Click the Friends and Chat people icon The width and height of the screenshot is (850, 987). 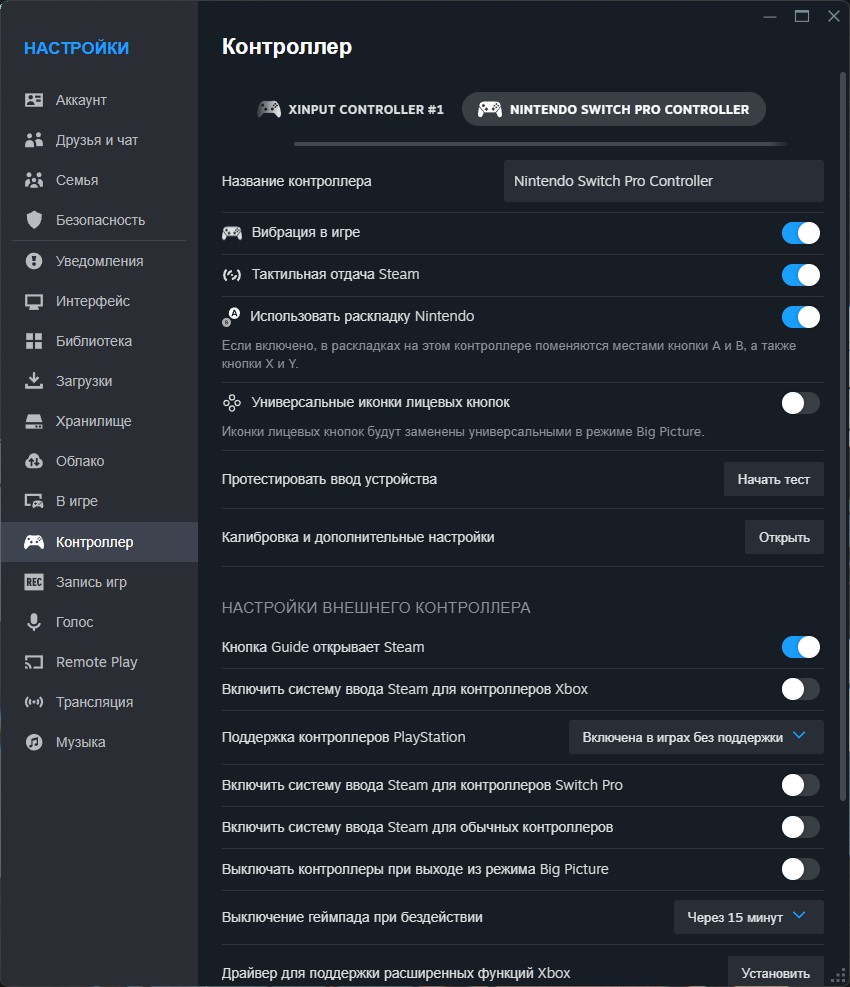[x=34, y=140]
